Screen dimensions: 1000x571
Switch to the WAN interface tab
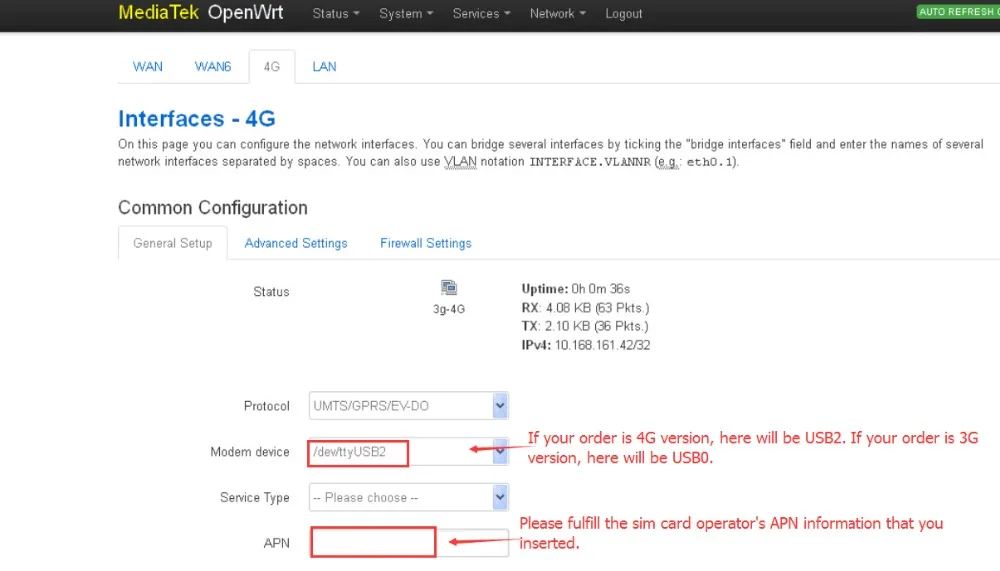click(147, 67)
